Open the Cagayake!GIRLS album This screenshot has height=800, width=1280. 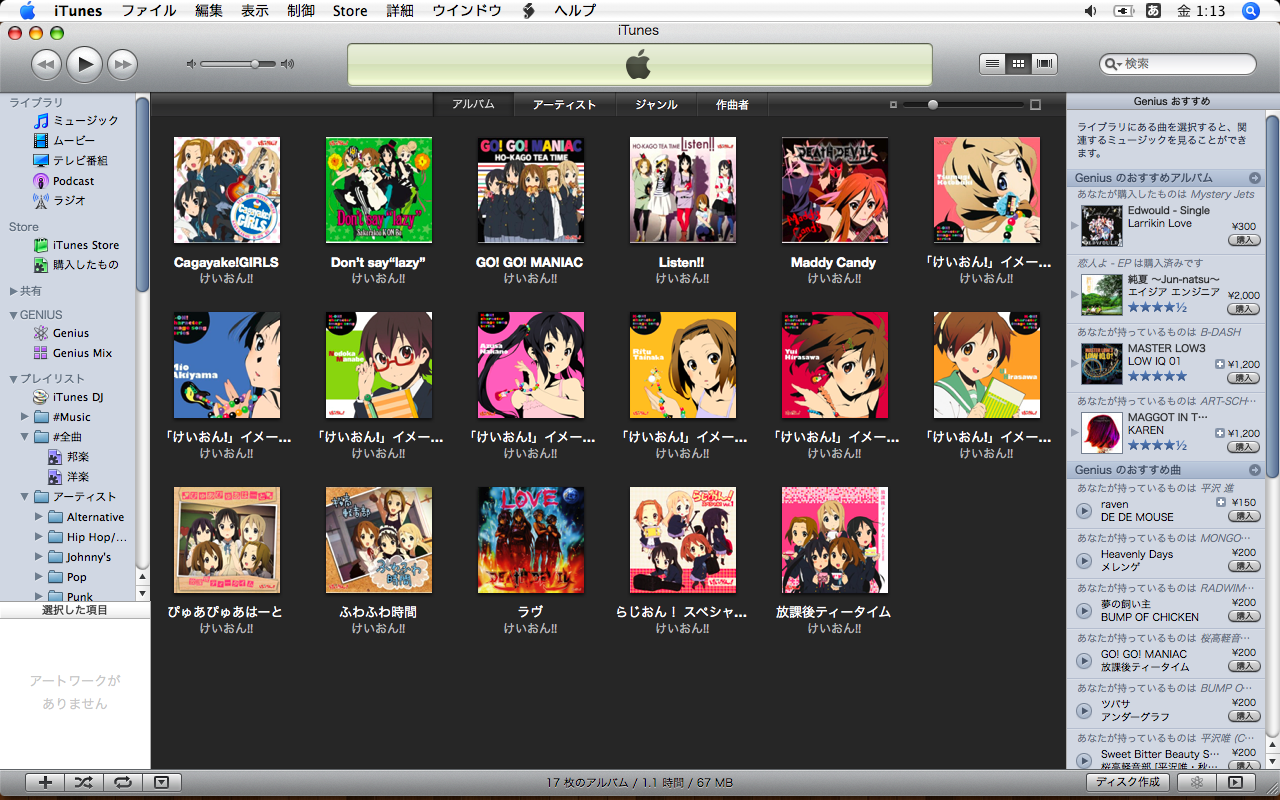tap(226, 190)
